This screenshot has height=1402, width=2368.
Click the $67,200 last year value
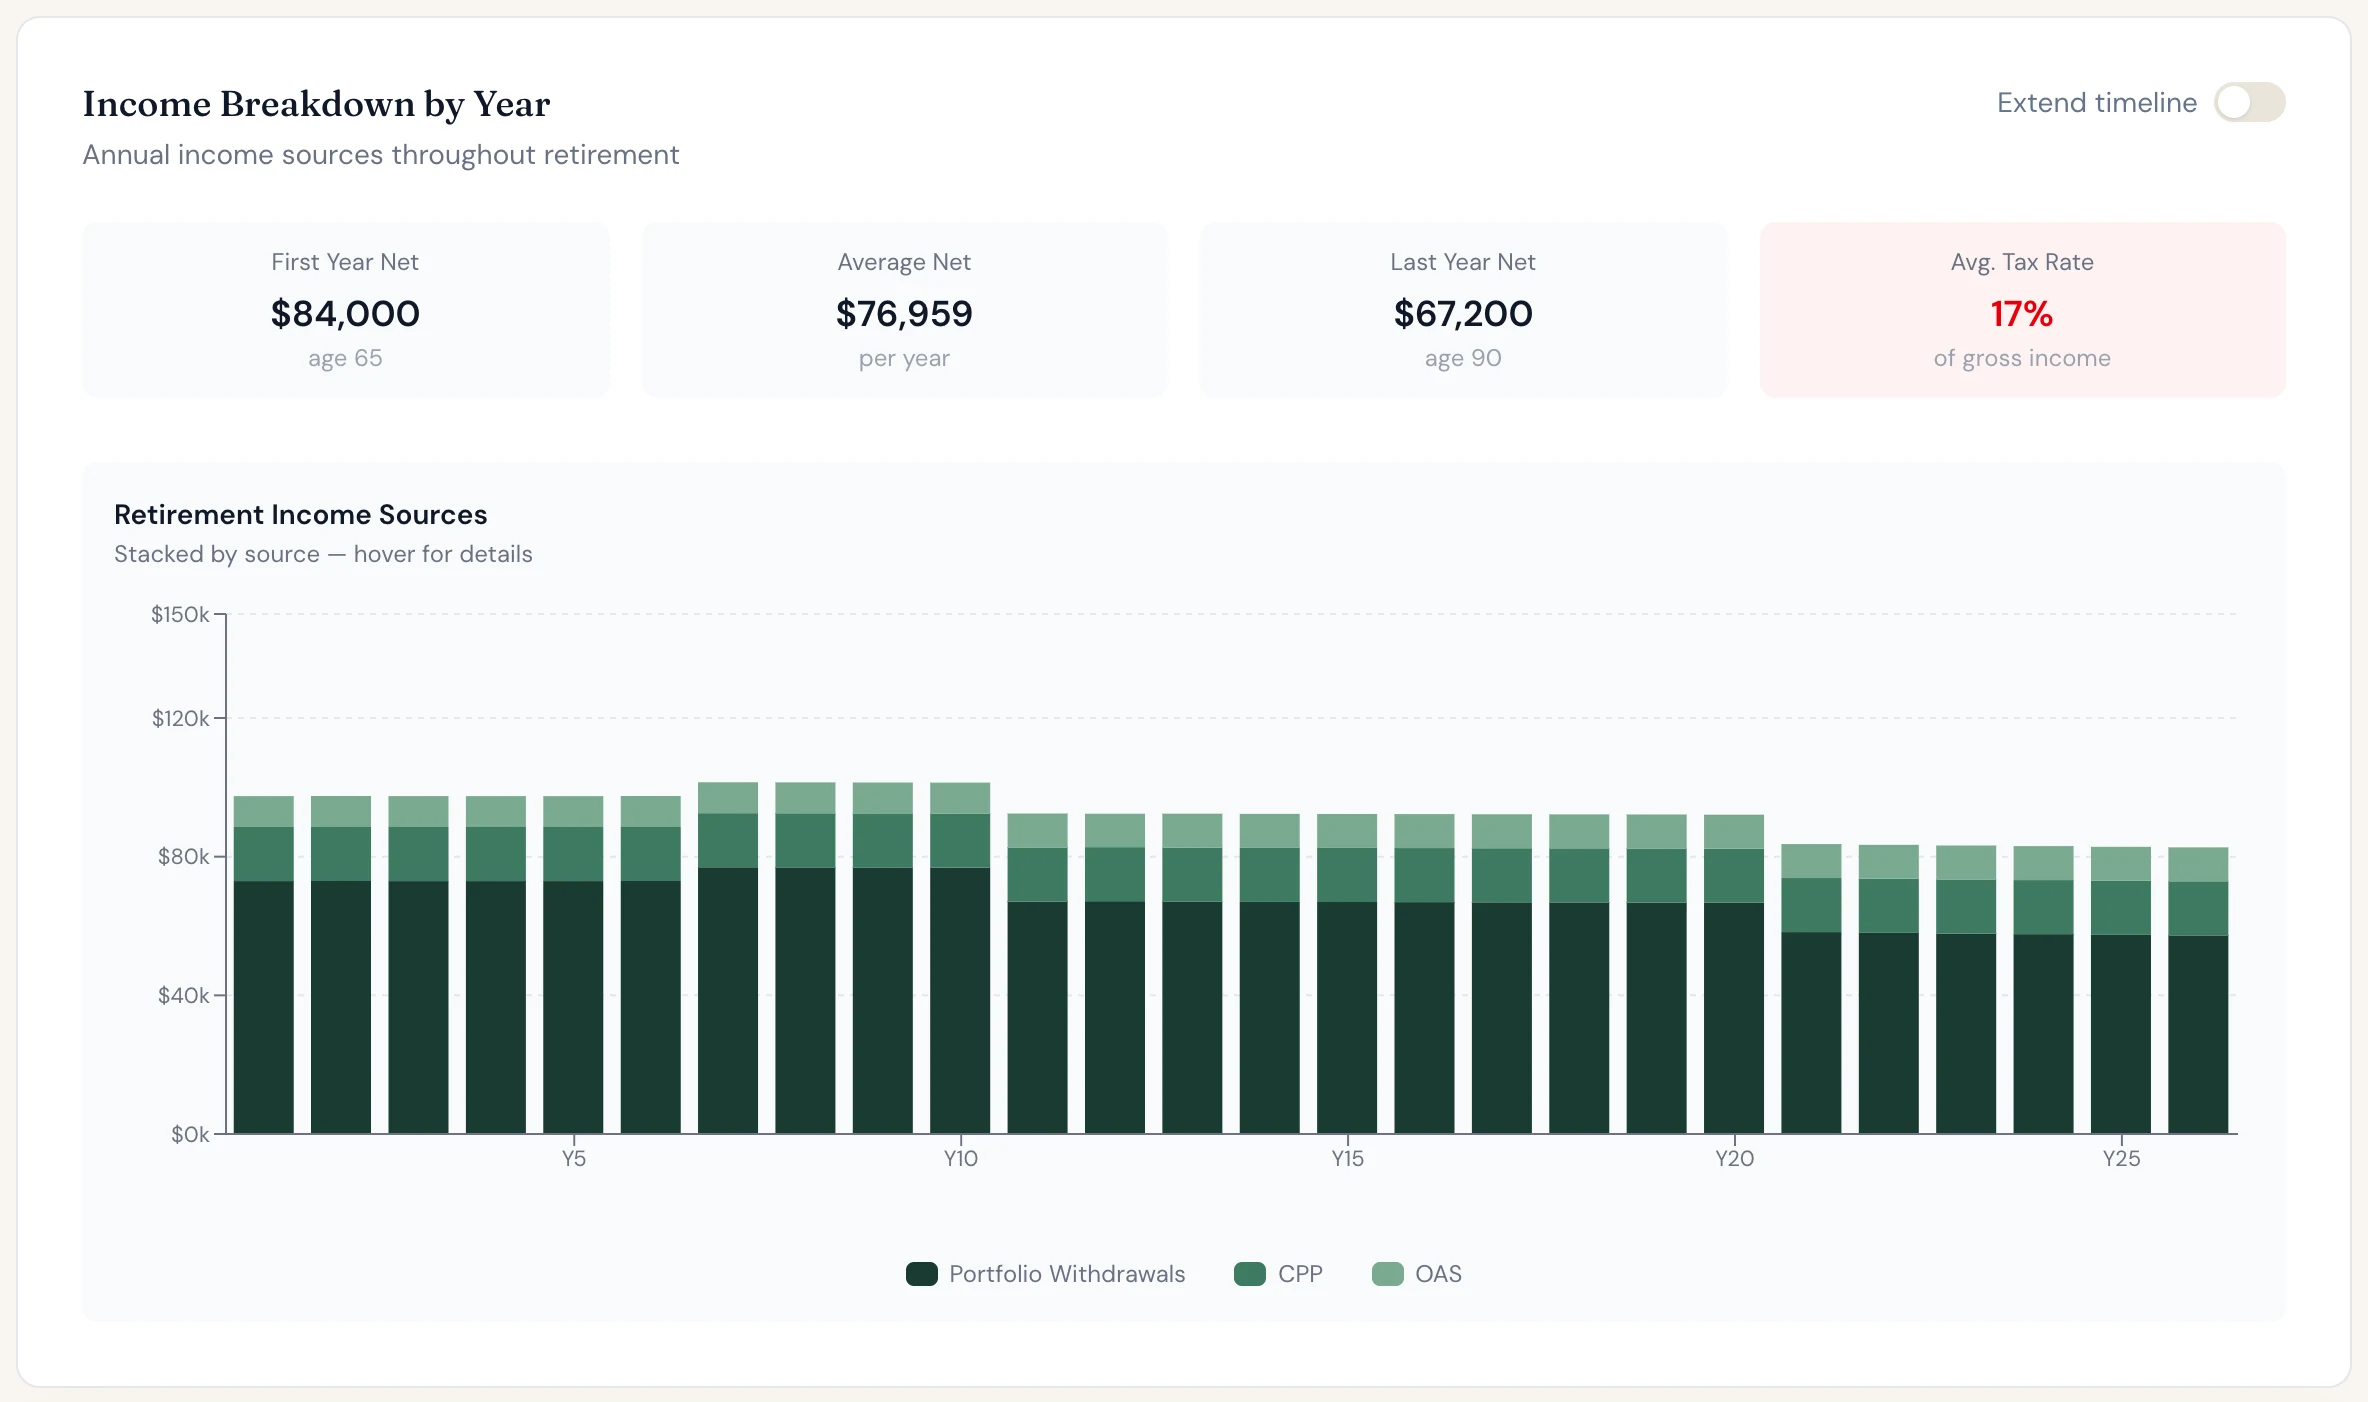pyautogui.click(x=1463, y=313)
